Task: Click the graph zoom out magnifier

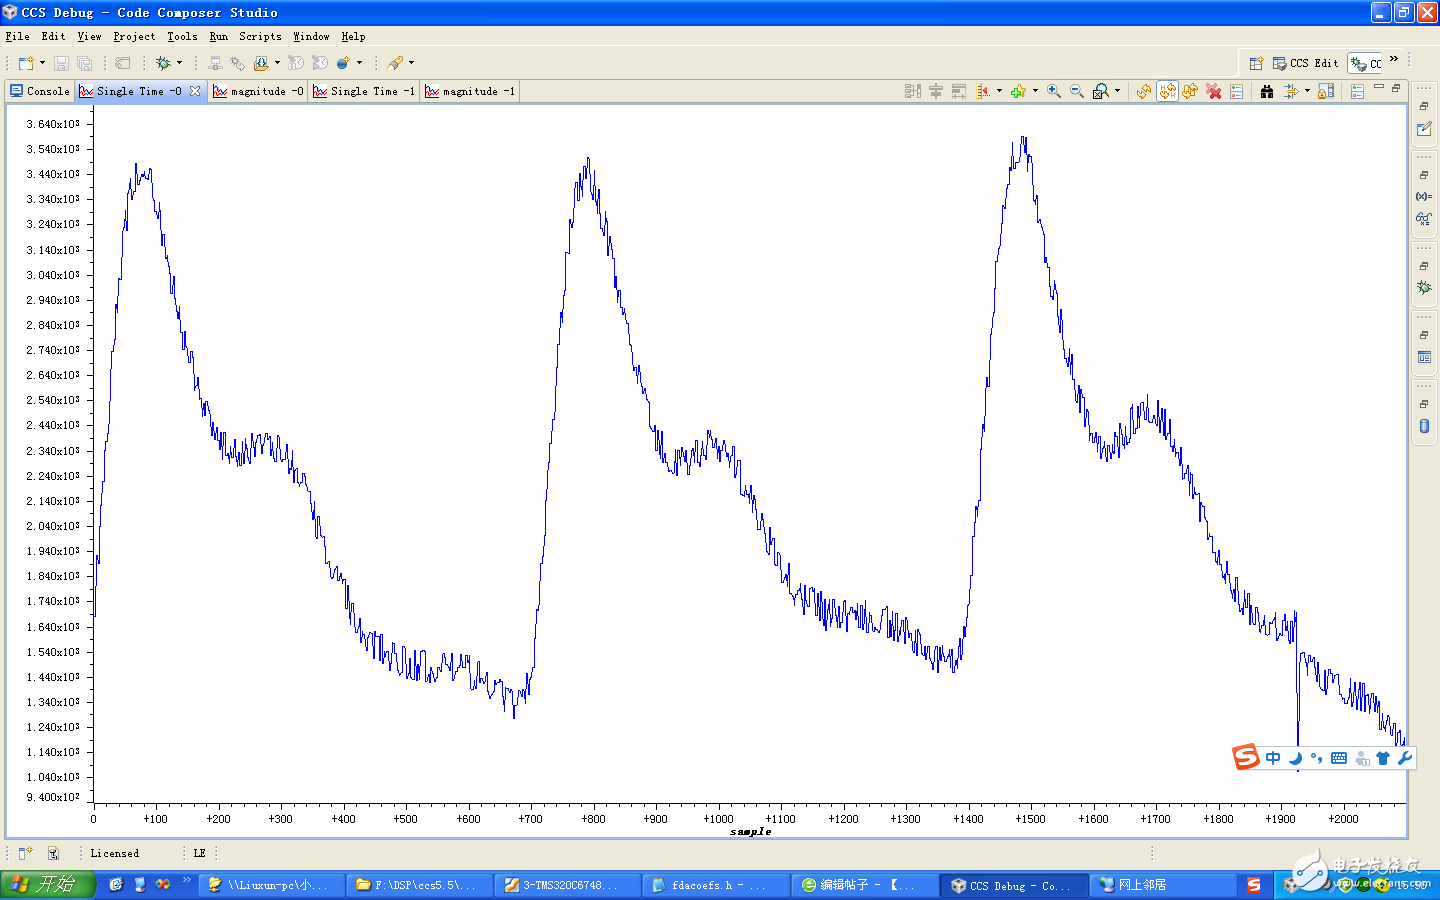Action: point(1077,91)
